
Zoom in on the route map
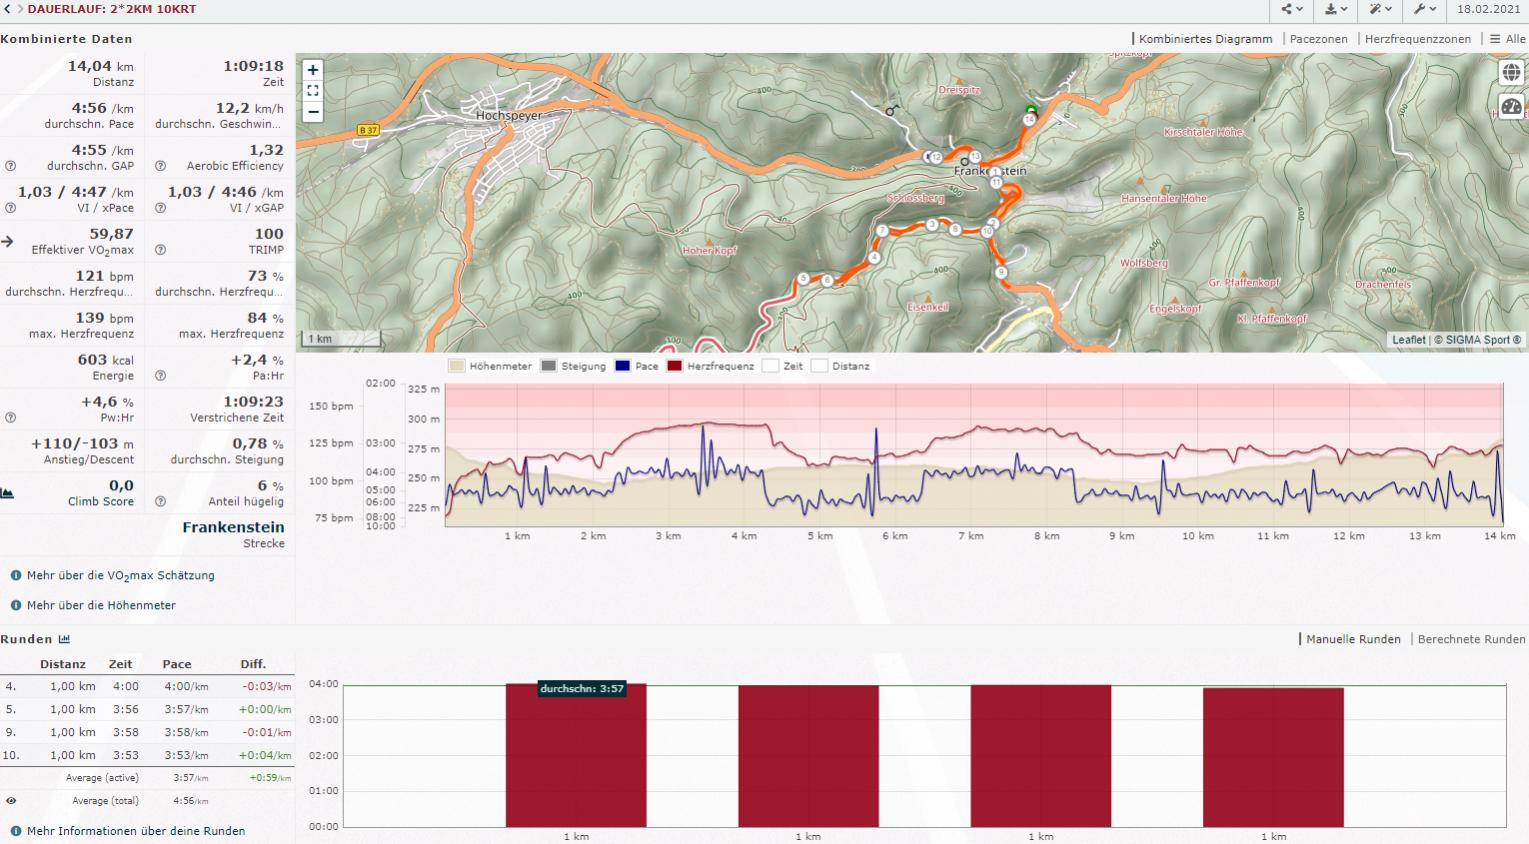[313, 70]
